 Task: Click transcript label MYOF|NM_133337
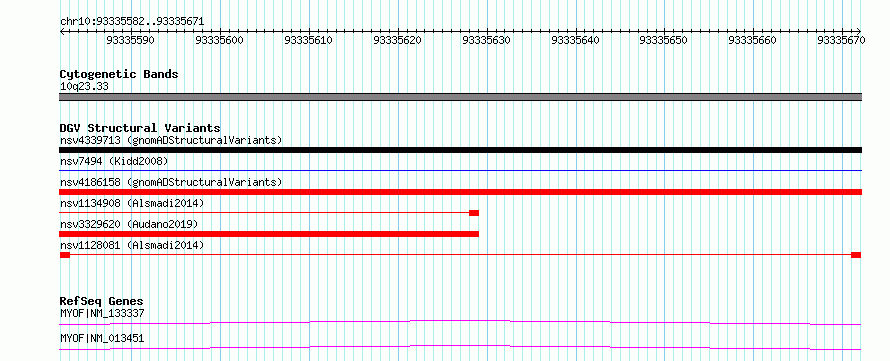(102, 313)
